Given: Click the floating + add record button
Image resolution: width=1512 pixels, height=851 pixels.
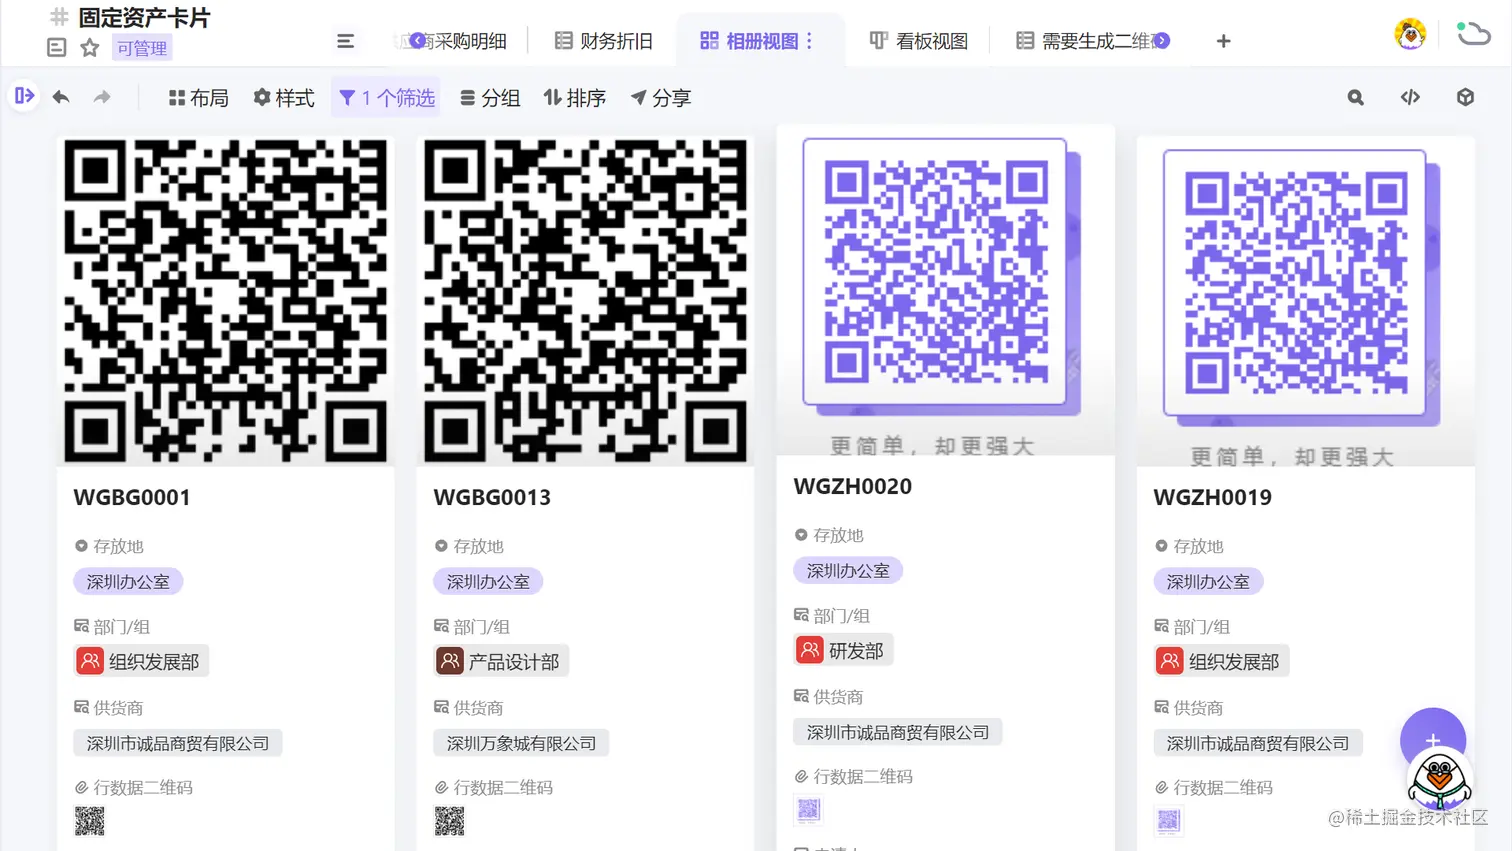Looking at the screenshot, I should (1433, 739).
